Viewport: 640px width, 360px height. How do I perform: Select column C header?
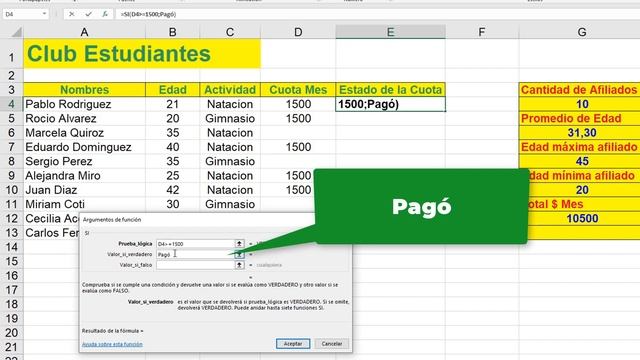tap(230, 32)
